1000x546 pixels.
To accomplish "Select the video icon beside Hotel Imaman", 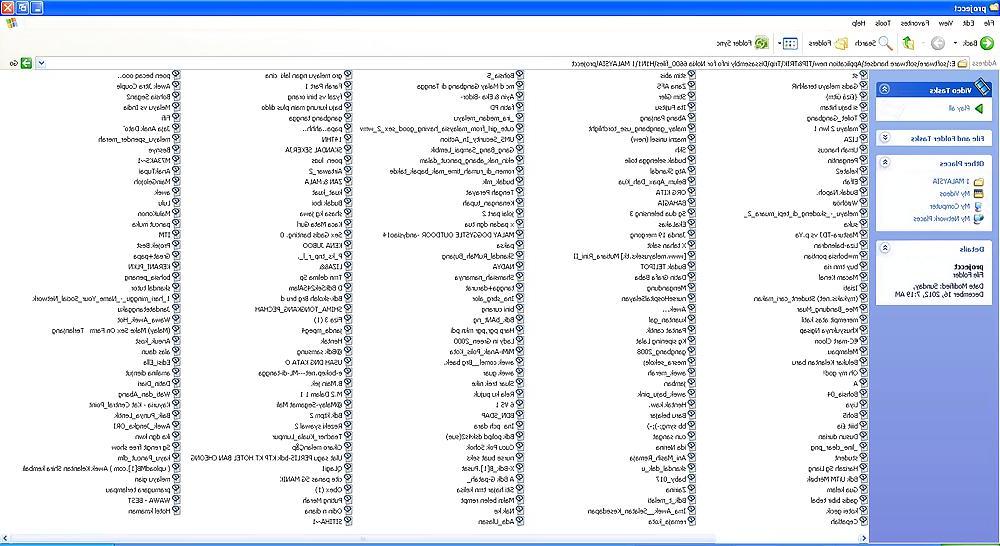I will click(175, 511).
